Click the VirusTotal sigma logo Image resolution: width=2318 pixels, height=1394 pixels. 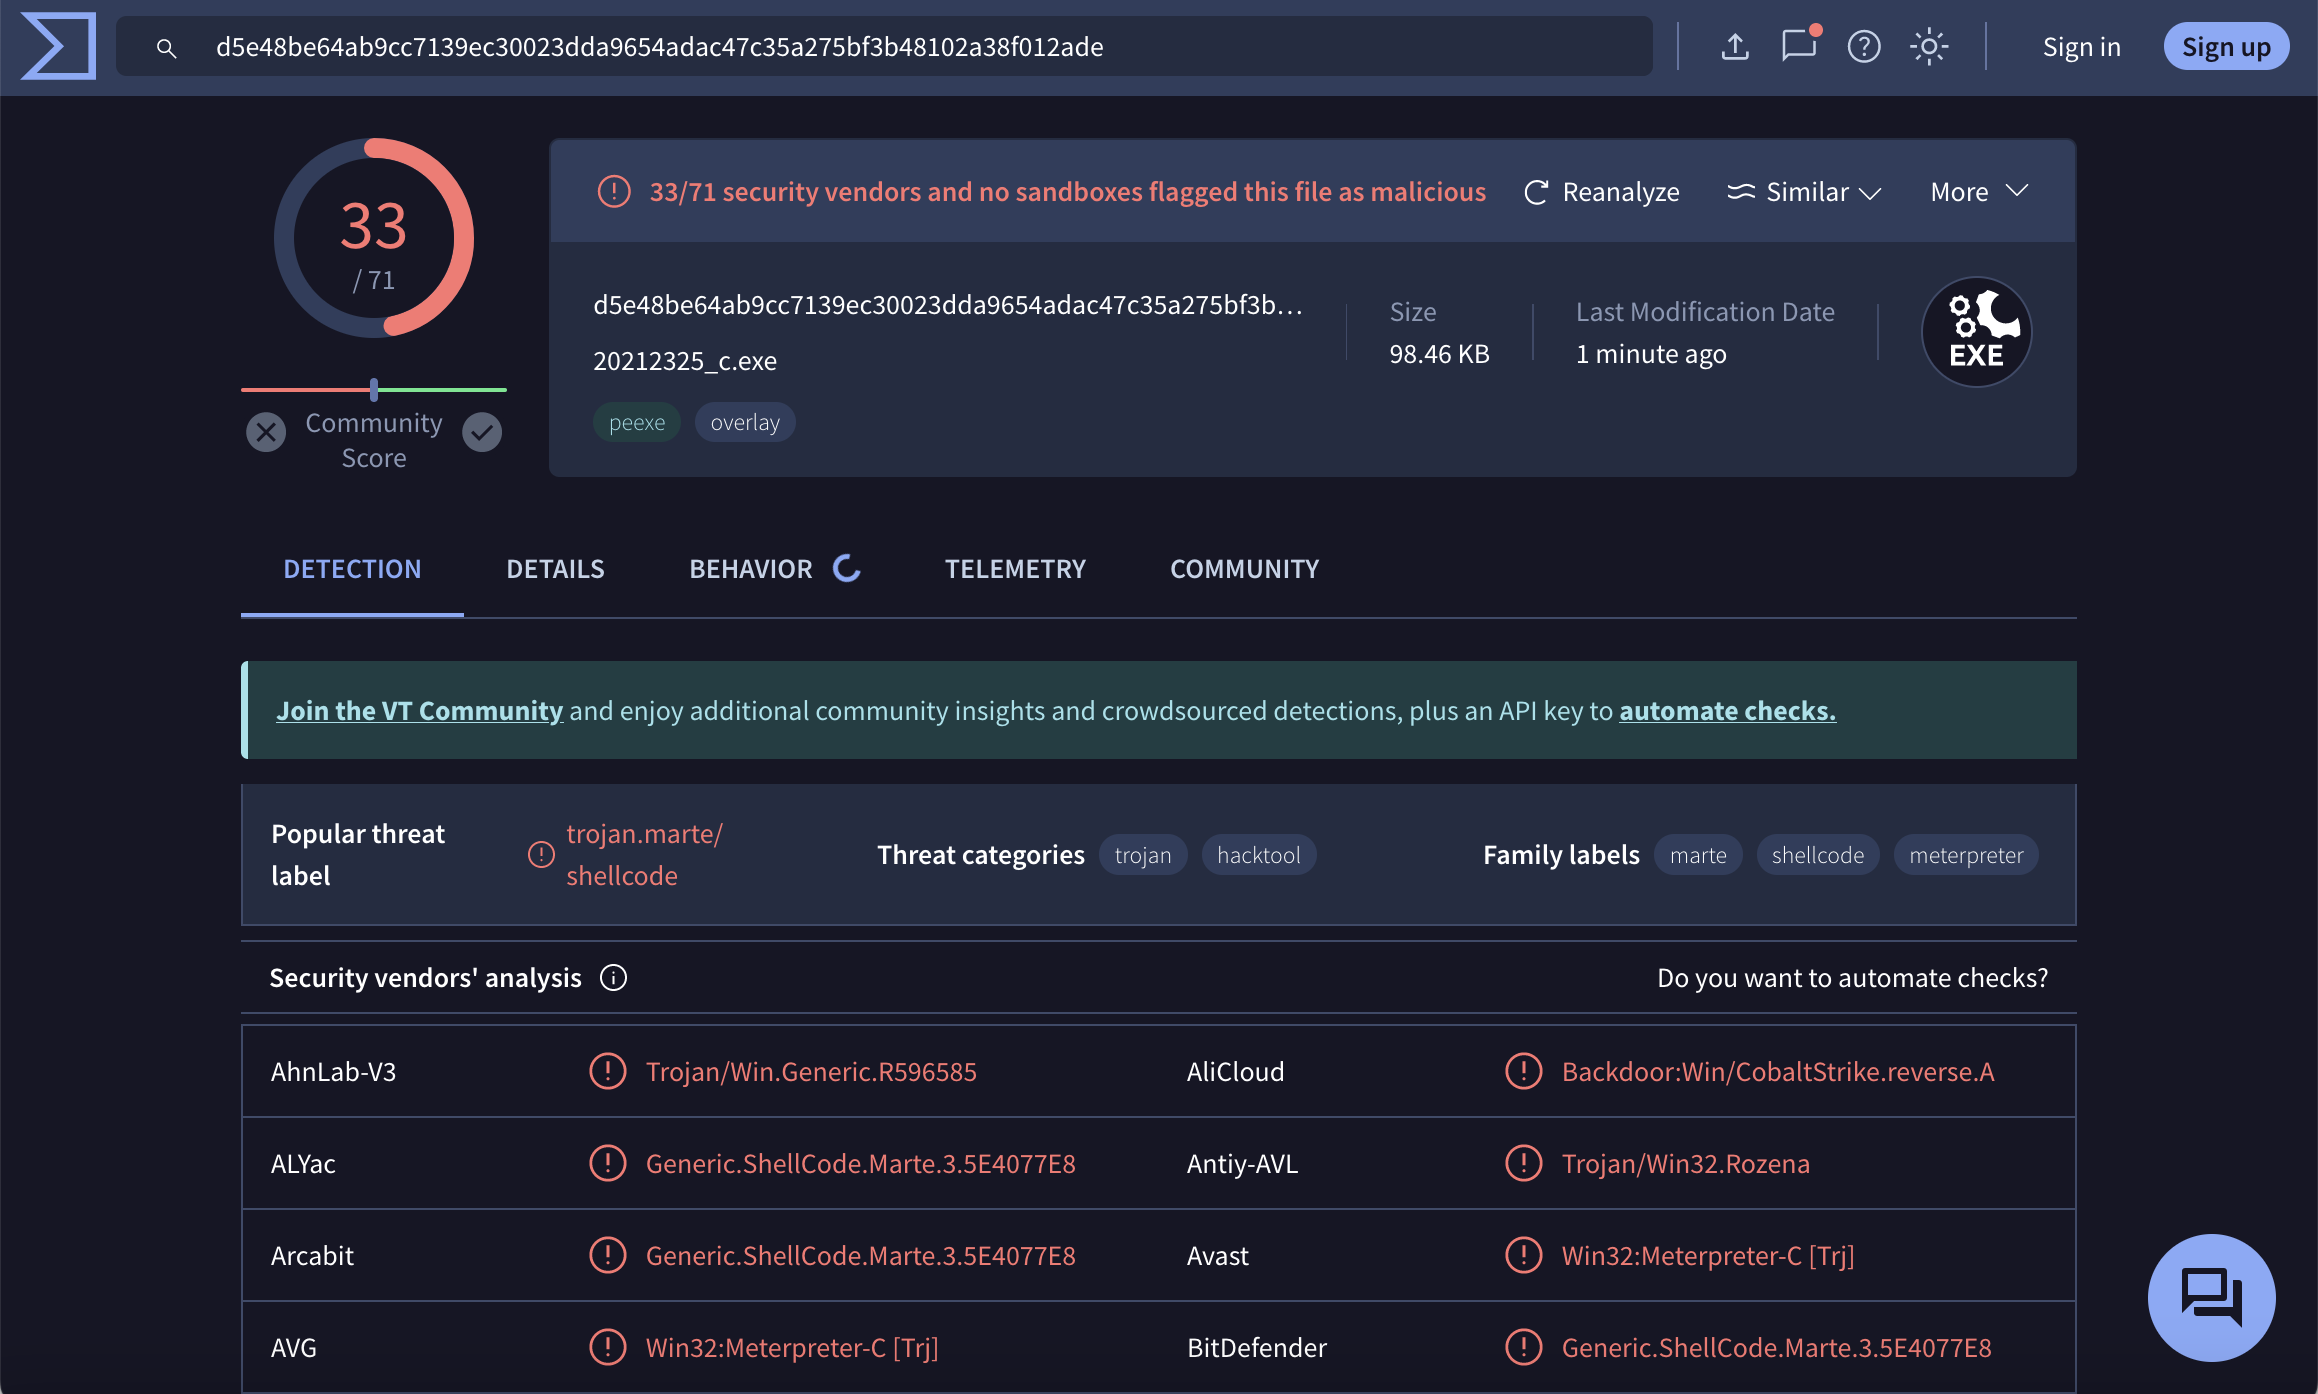(58, 46)
